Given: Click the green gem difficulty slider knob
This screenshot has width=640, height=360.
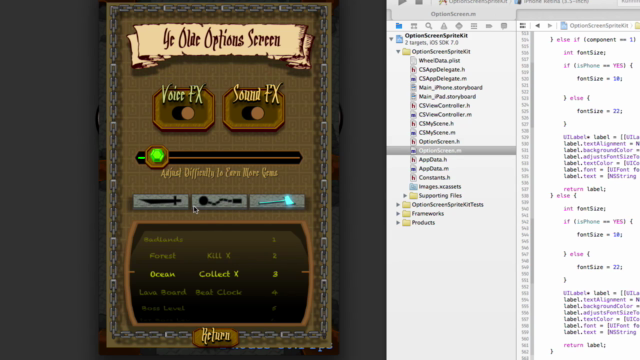Looking at the screenshot, I should (157, 156).
